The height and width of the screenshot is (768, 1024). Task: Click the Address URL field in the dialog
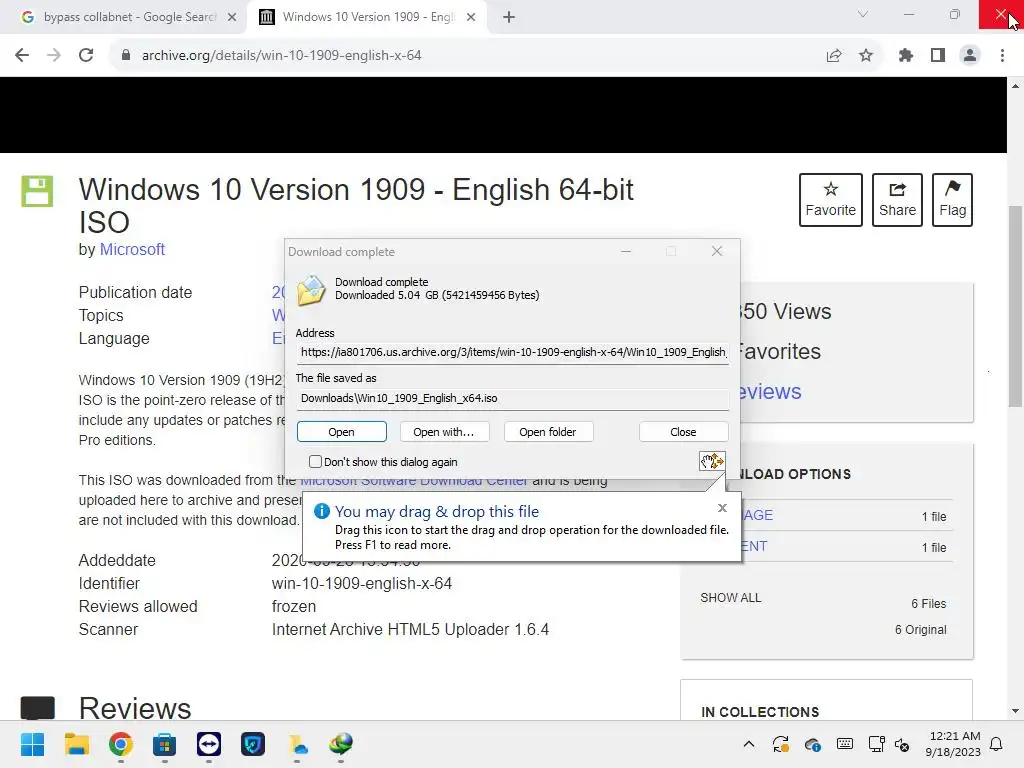(x=513, y=353)
